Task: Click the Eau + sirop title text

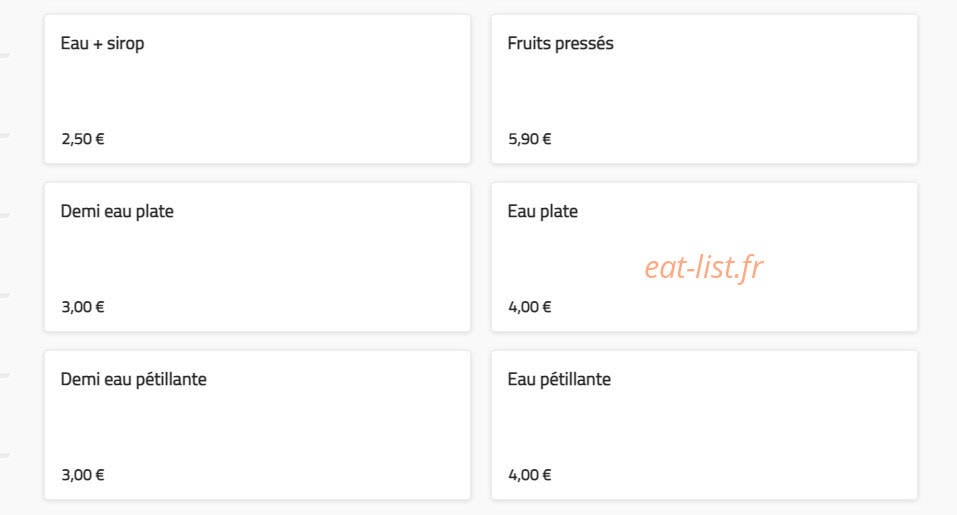Action: pos(103,44)
